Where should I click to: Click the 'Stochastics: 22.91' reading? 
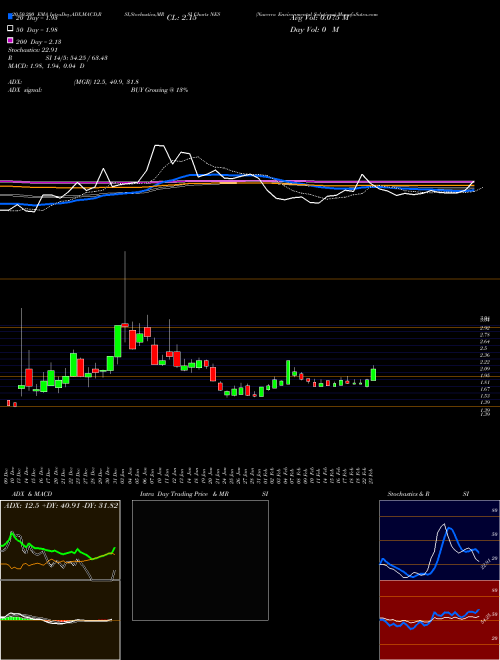[32, 50]
